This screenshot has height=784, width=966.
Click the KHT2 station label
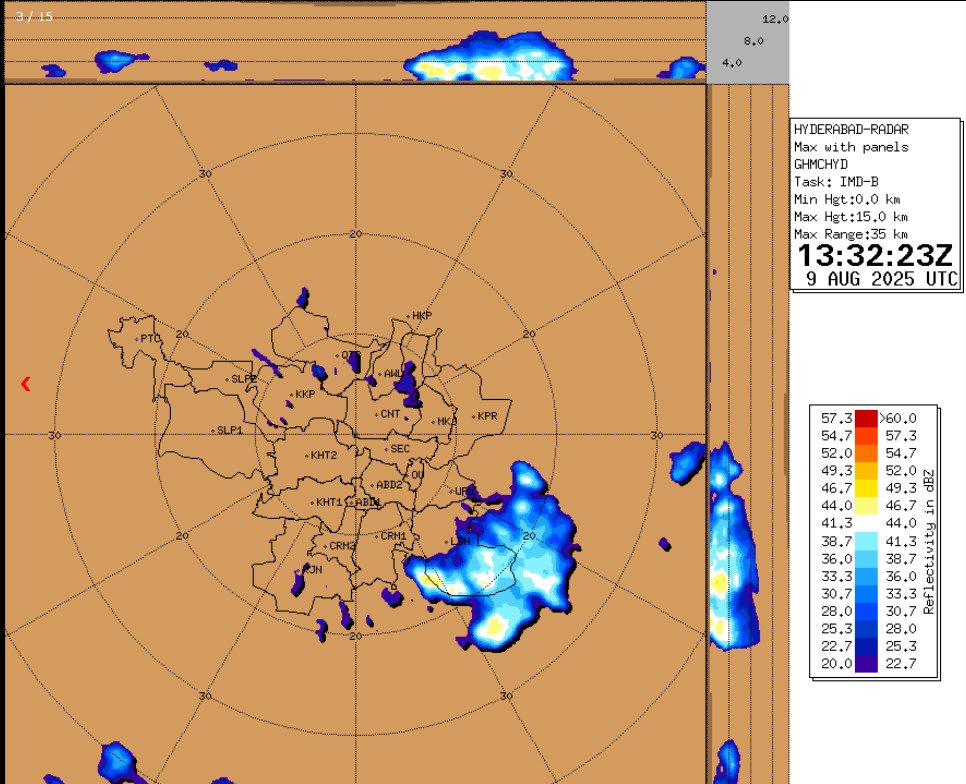[324, 456]
